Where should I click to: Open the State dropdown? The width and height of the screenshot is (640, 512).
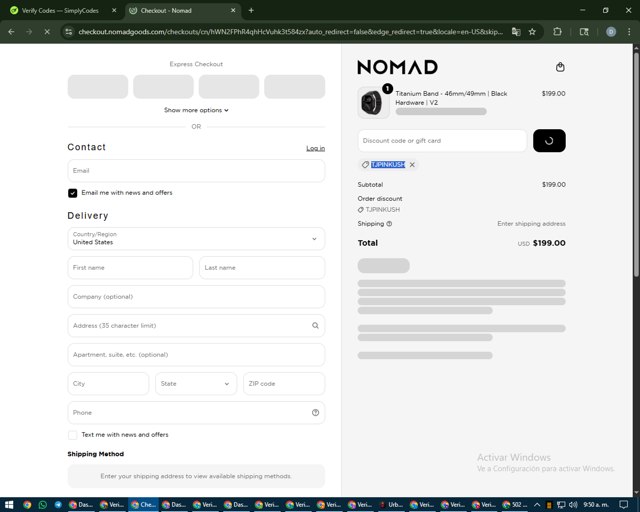[x=196, y=383]
